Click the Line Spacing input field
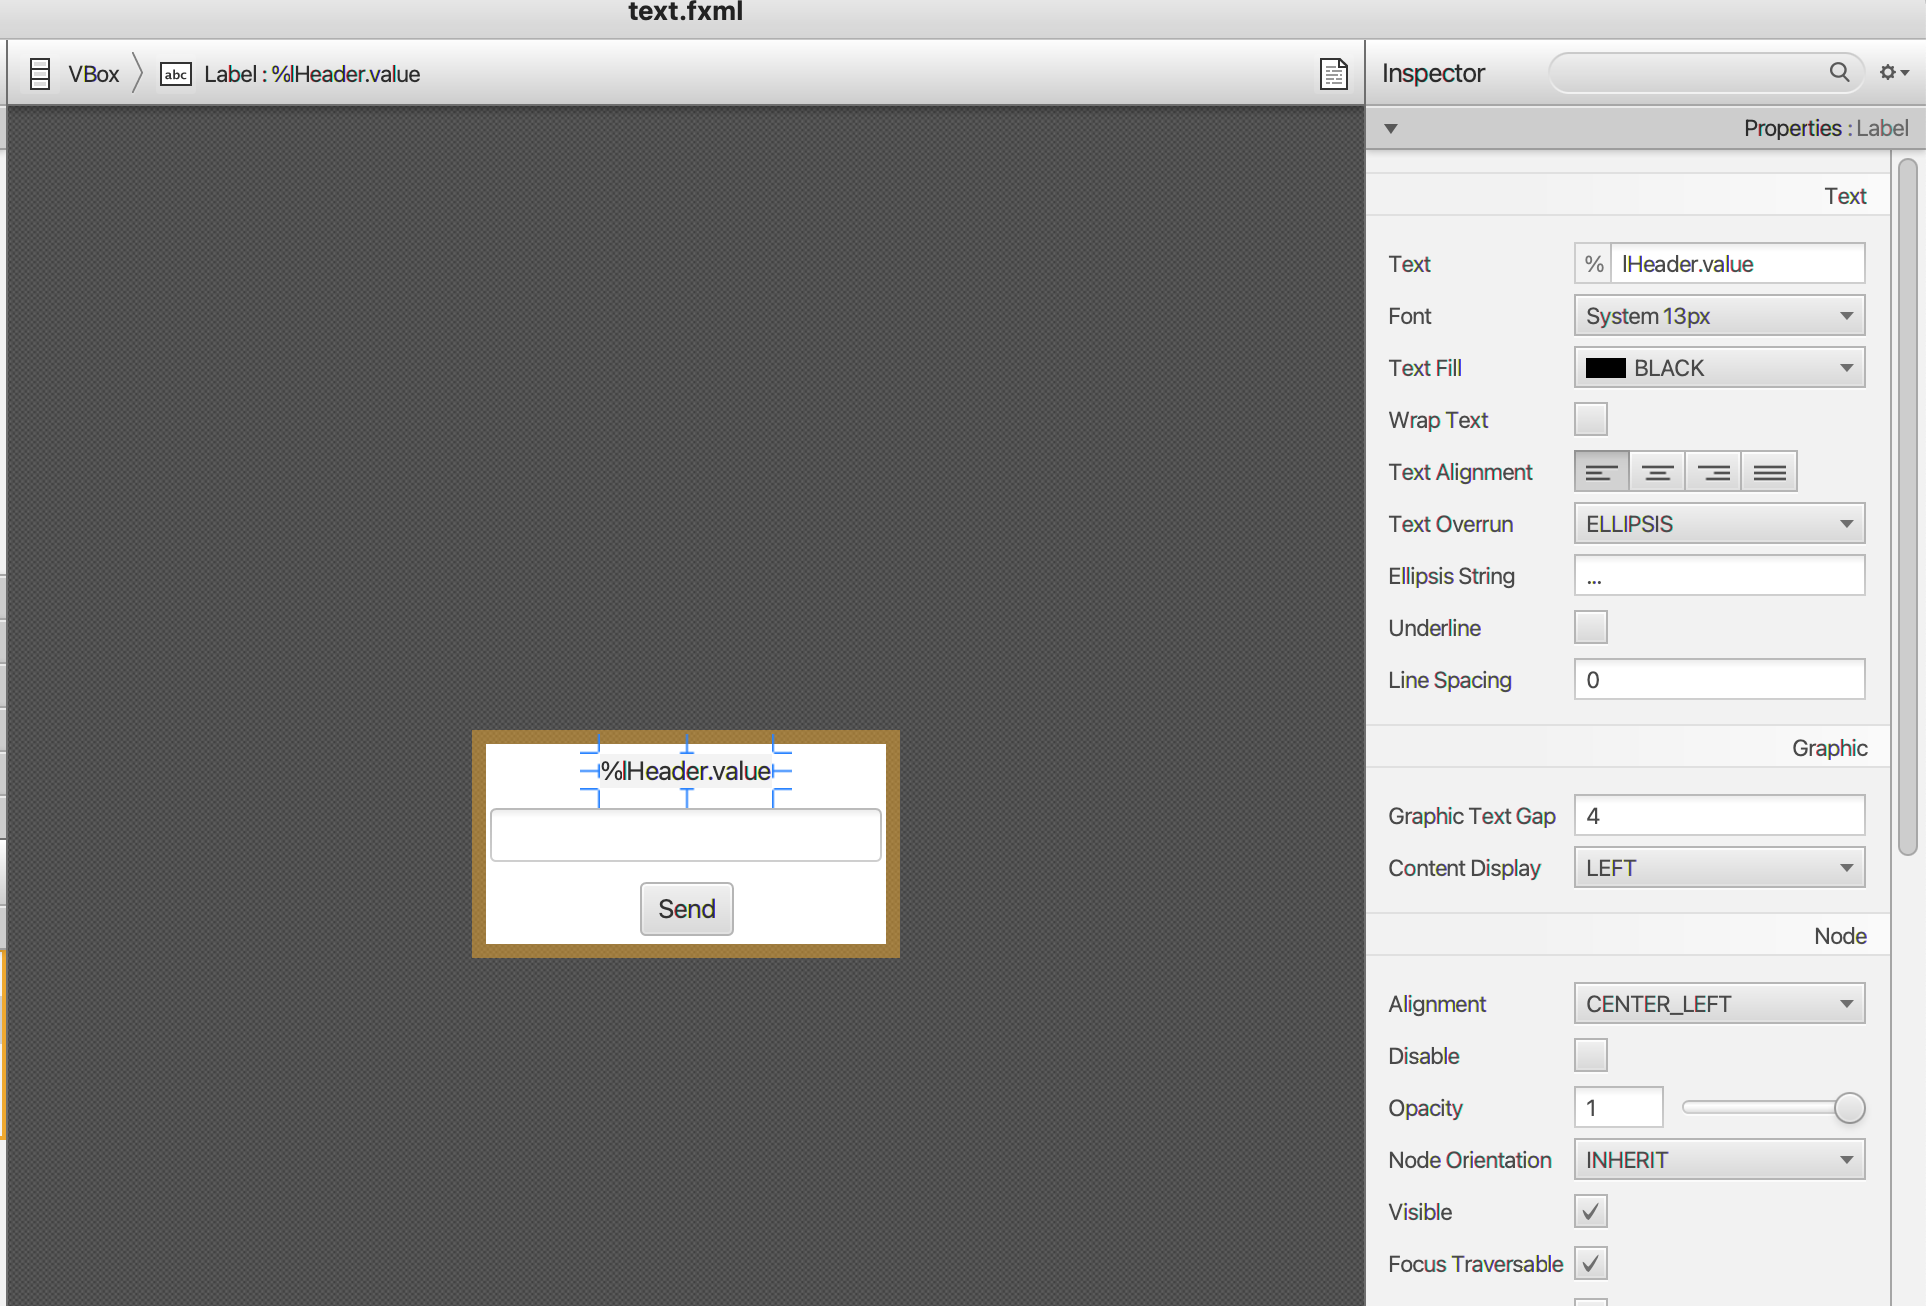This screenshot has height=1306, width=1926. tap(1719, 680)
